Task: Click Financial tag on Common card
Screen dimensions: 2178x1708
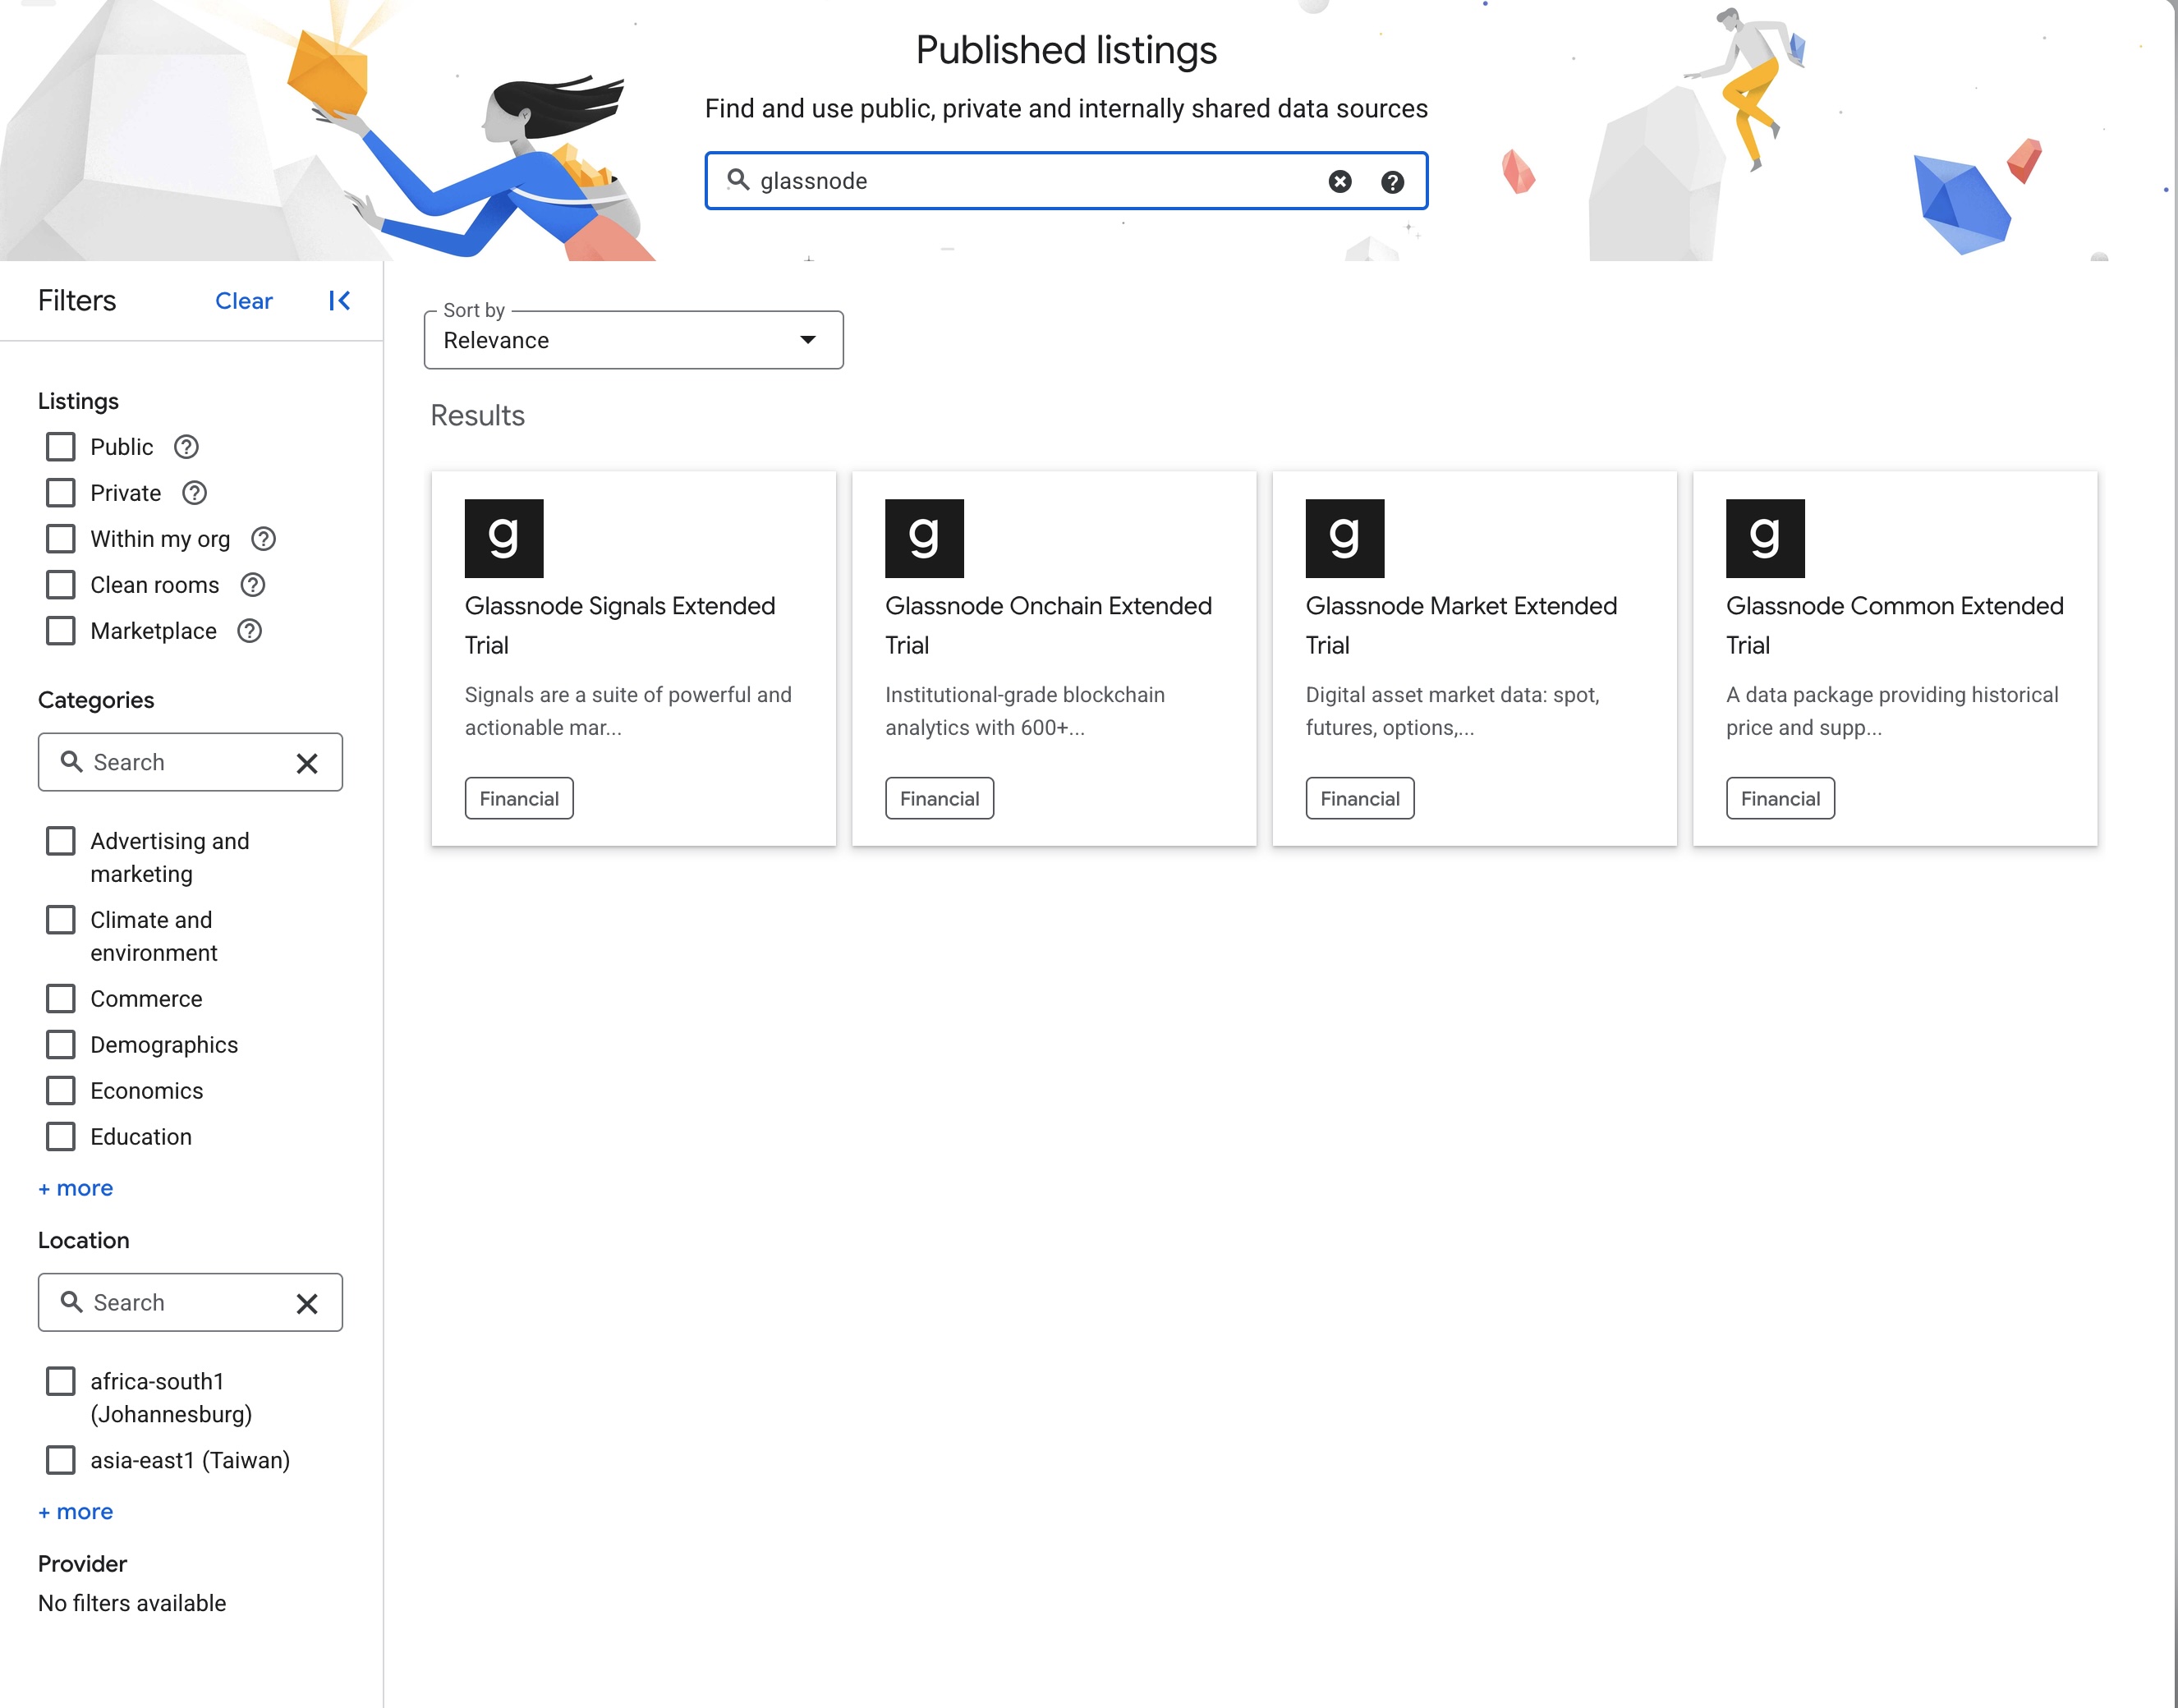Action: (1780, 798)
